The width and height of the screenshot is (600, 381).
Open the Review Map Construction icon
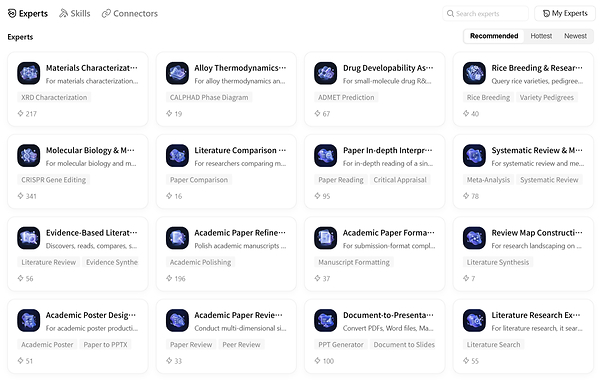(x=474, y=238)
